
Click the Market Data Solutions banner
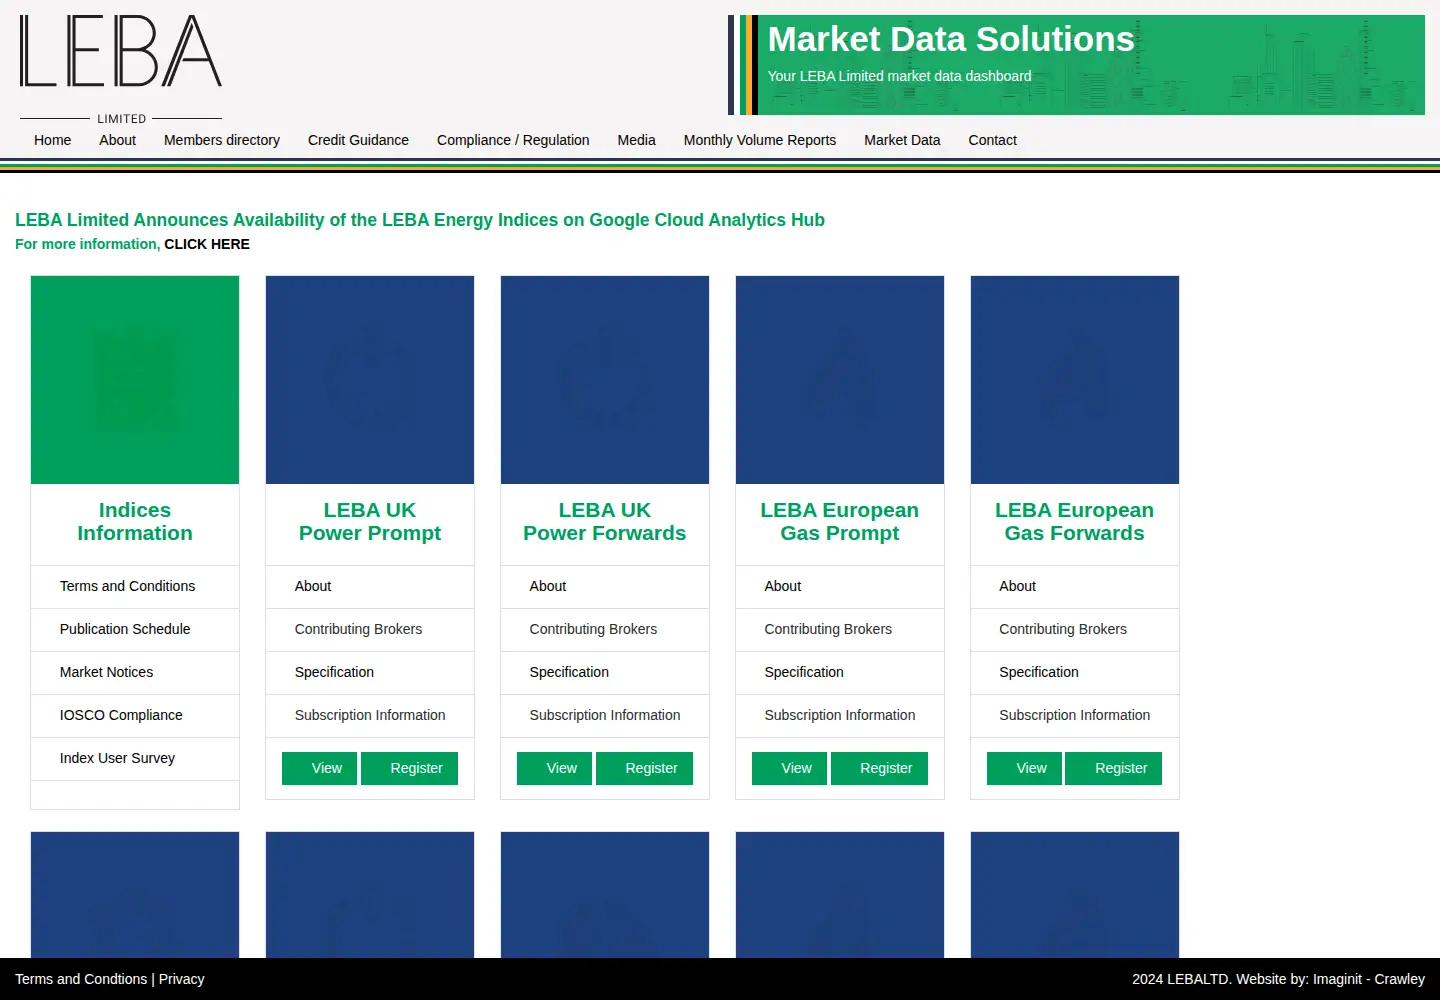[x=1077, y=65]
